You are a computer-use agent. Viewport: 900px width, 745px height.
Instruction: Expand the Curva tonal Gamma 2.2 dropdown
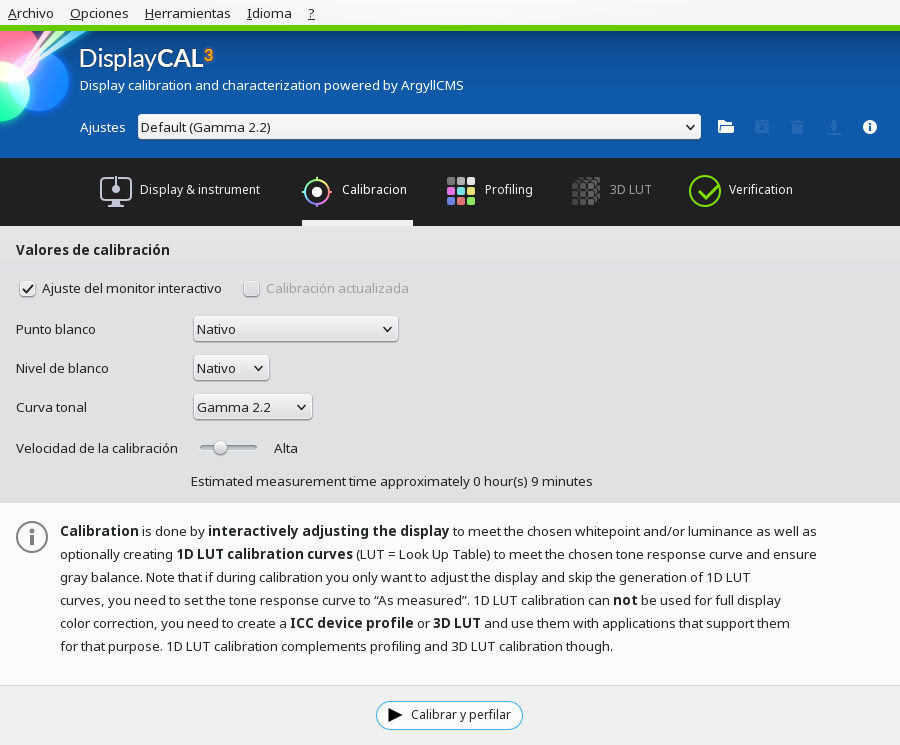(253, 407)
